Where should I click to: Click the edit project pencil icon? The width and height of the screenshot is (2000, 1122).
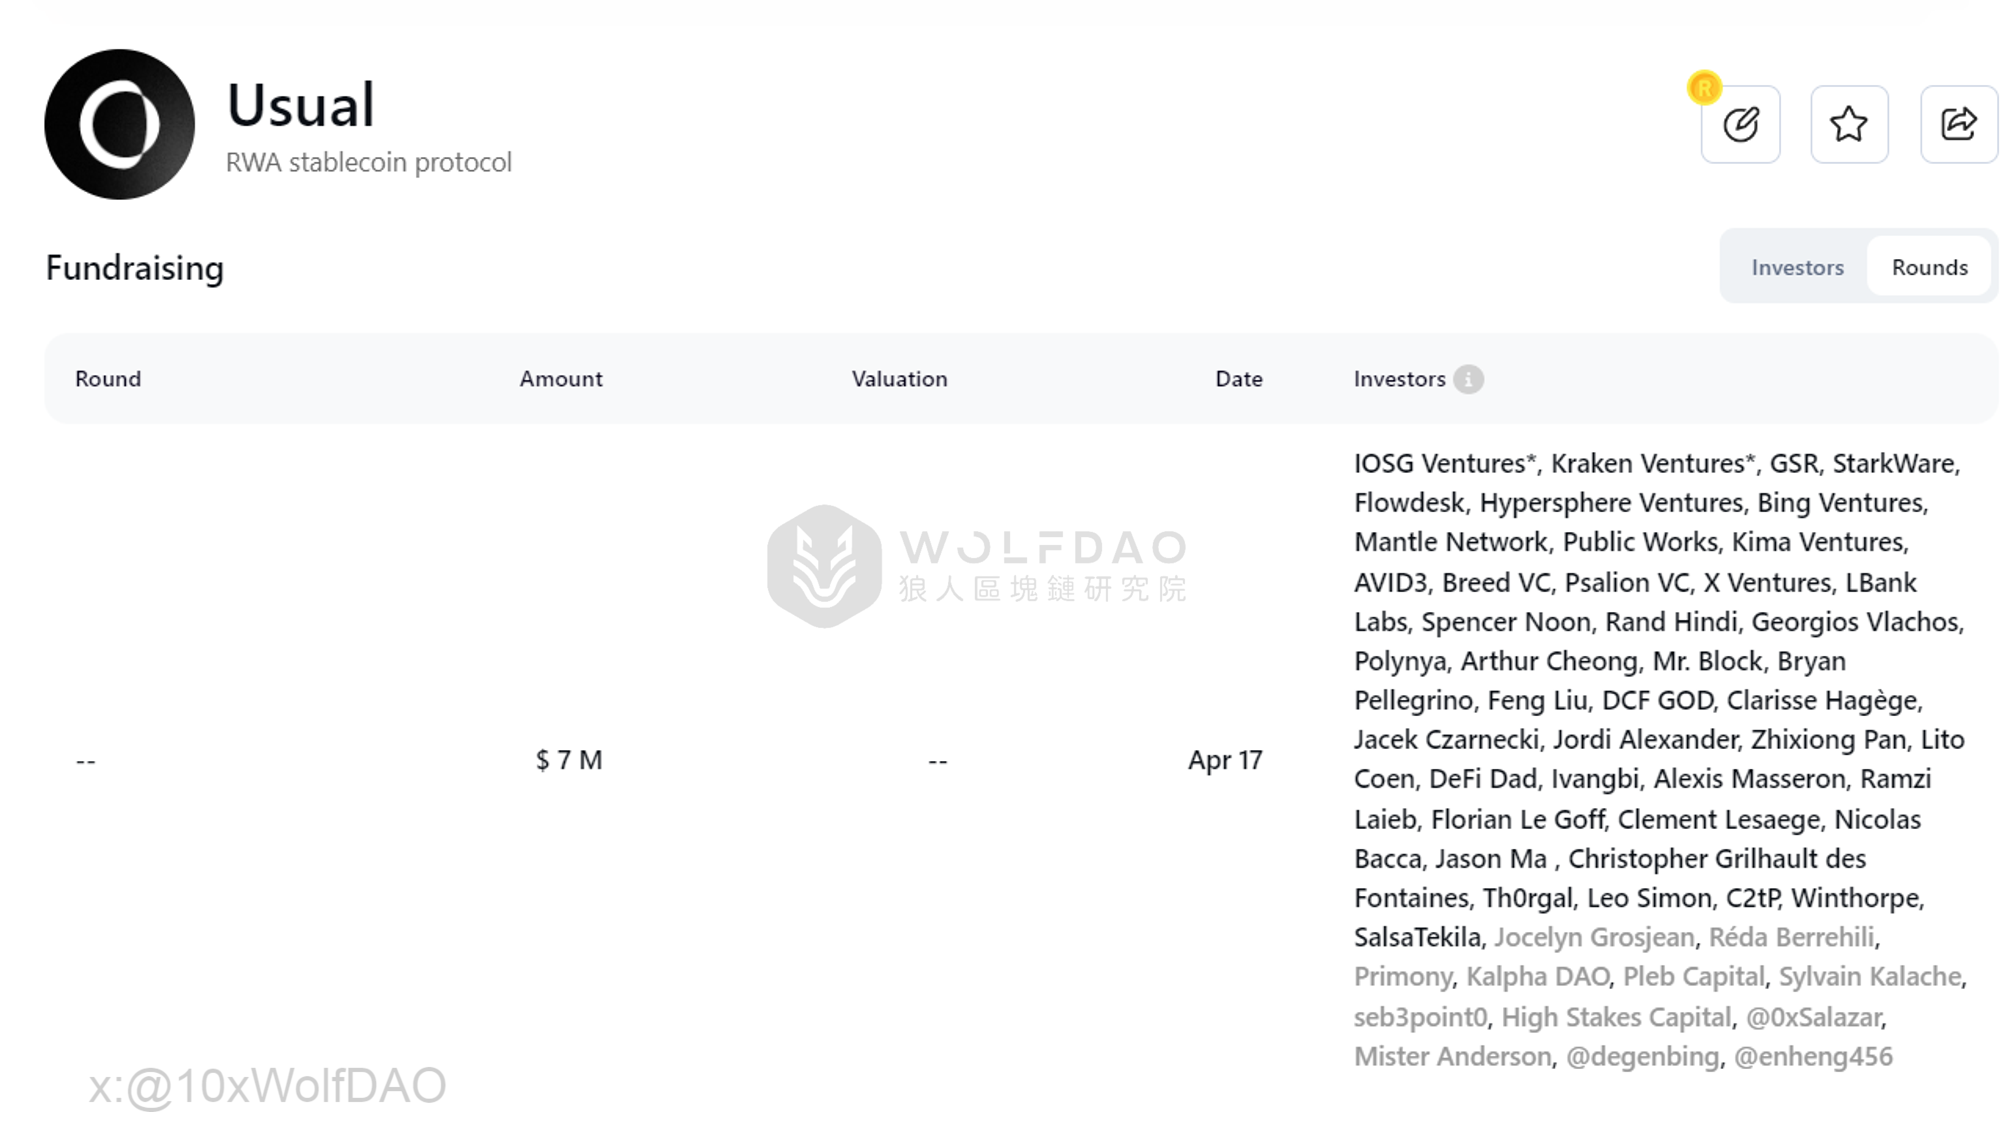(1740, 125)
